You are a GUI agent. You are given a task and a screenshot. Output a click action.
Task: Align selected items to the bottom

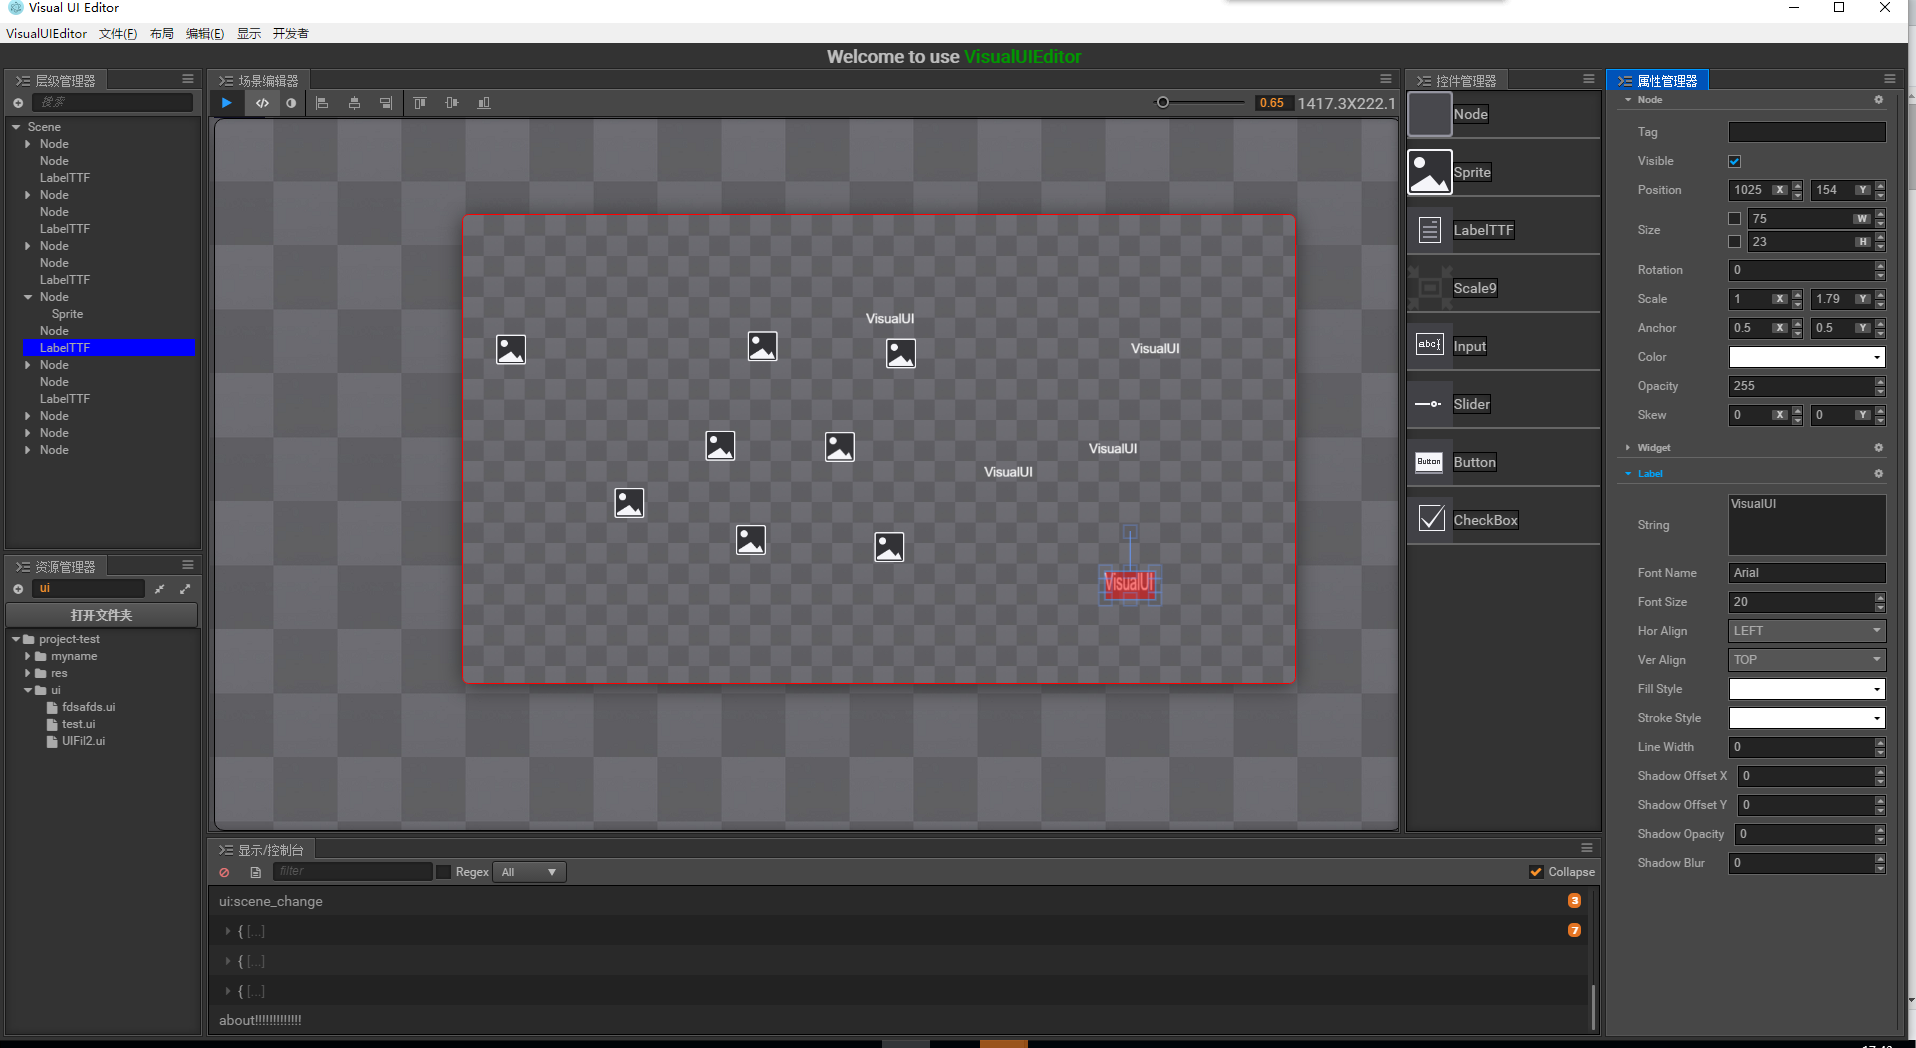pos(484,103)
